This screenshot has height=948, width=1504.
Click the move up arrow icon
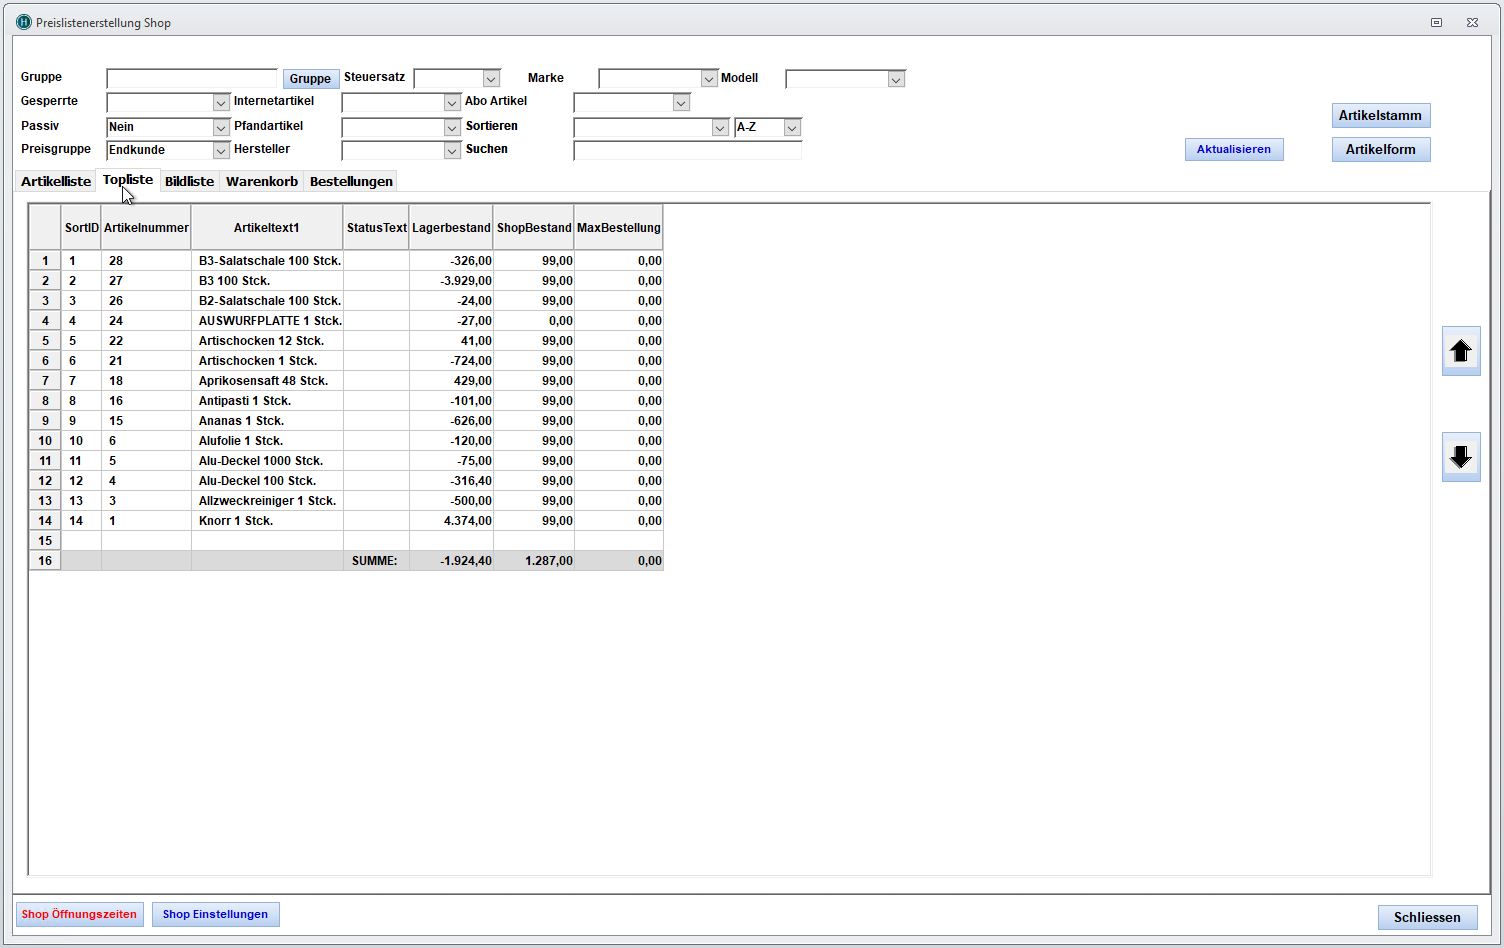[1460, 351]
